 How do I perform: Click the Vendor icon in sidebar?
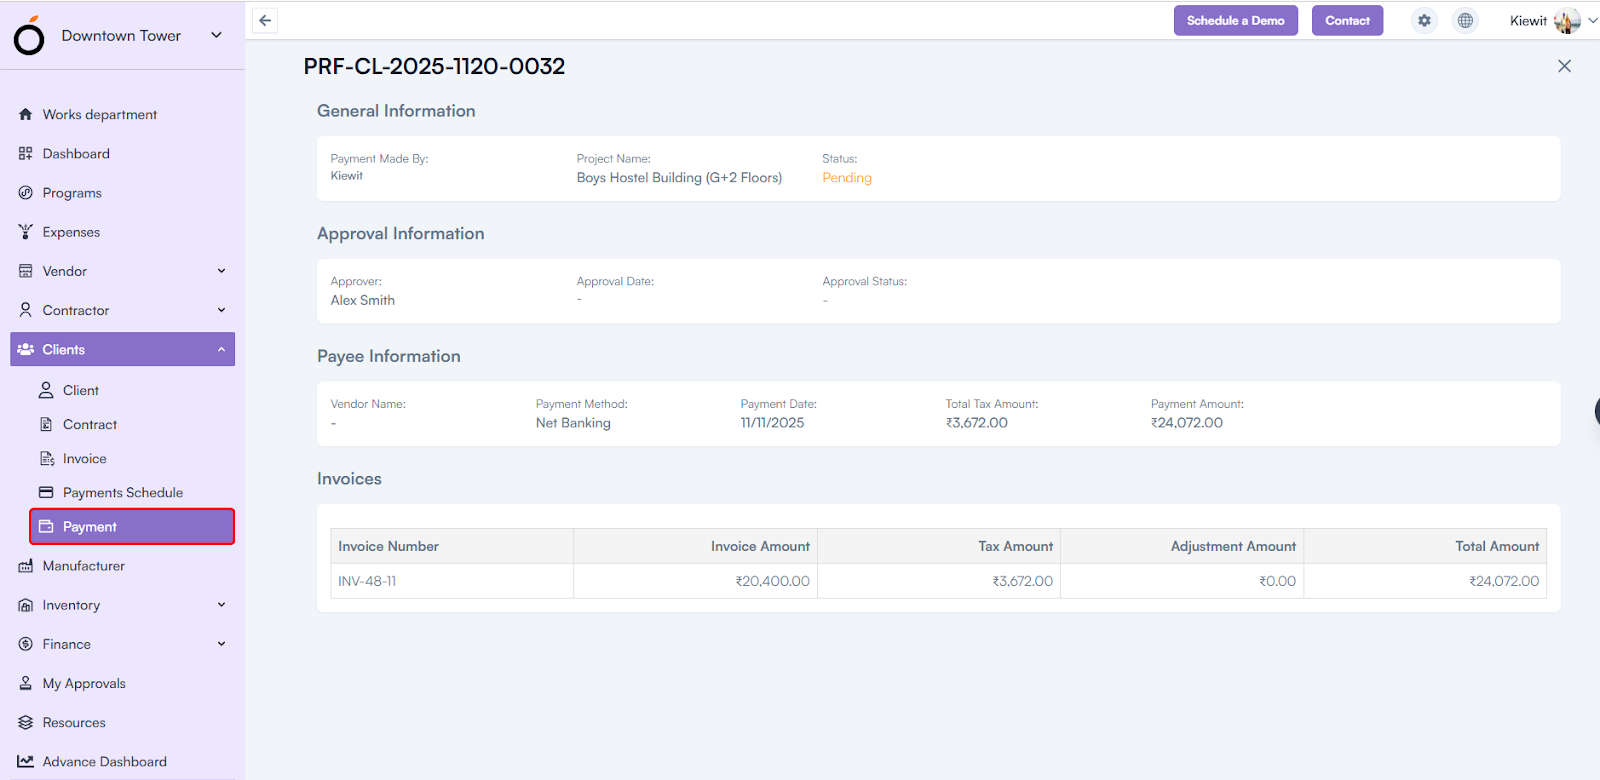[26, 271]
